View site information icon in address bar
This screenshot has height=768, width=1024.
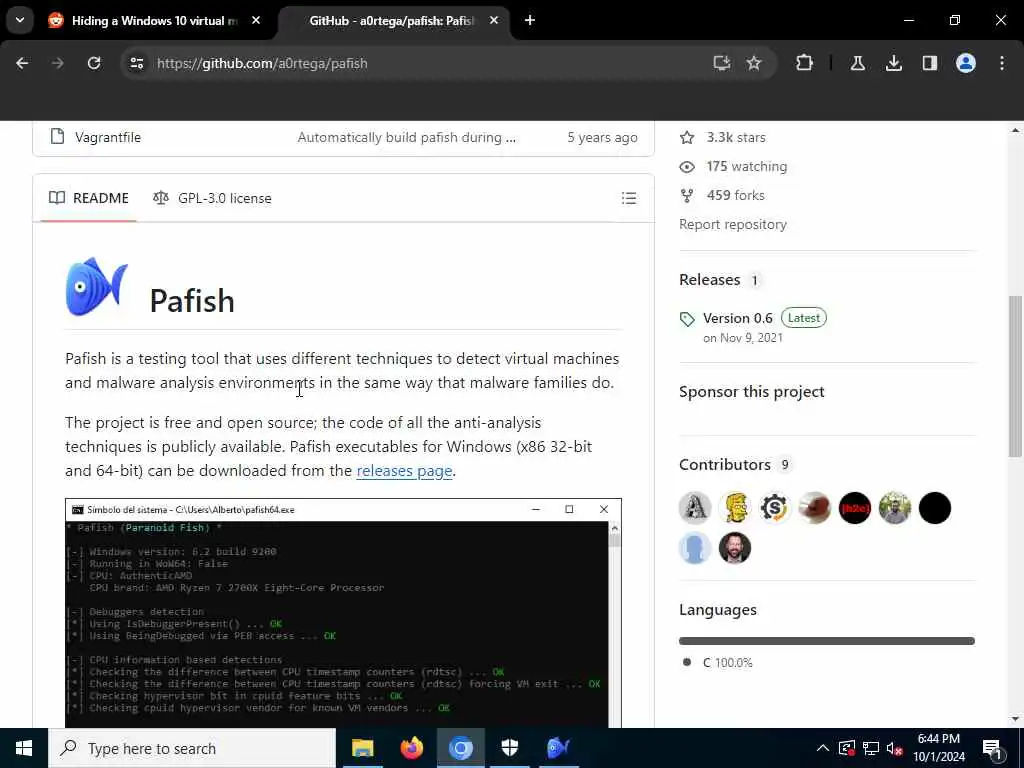pyautogui.click(x=136, y=63)
